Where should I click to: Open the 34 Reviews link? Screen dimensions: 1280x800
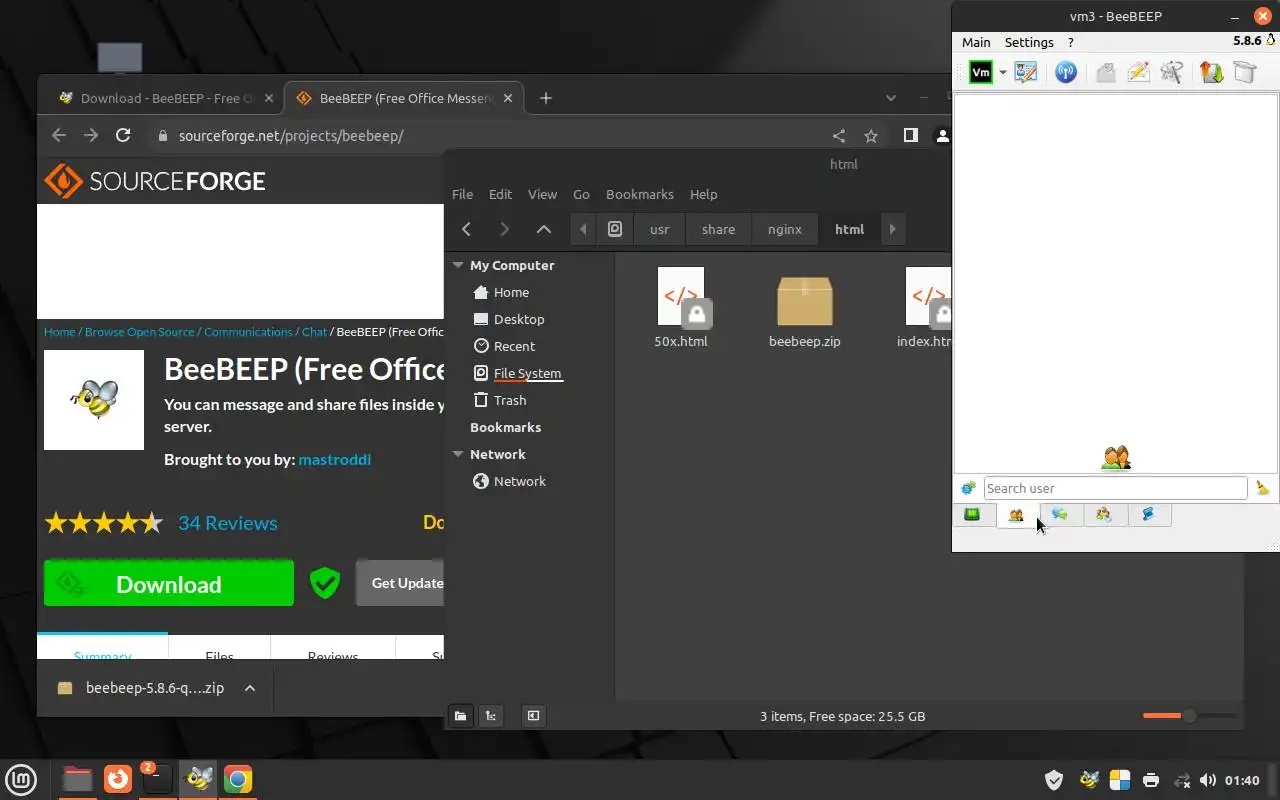tap(228, 523)
